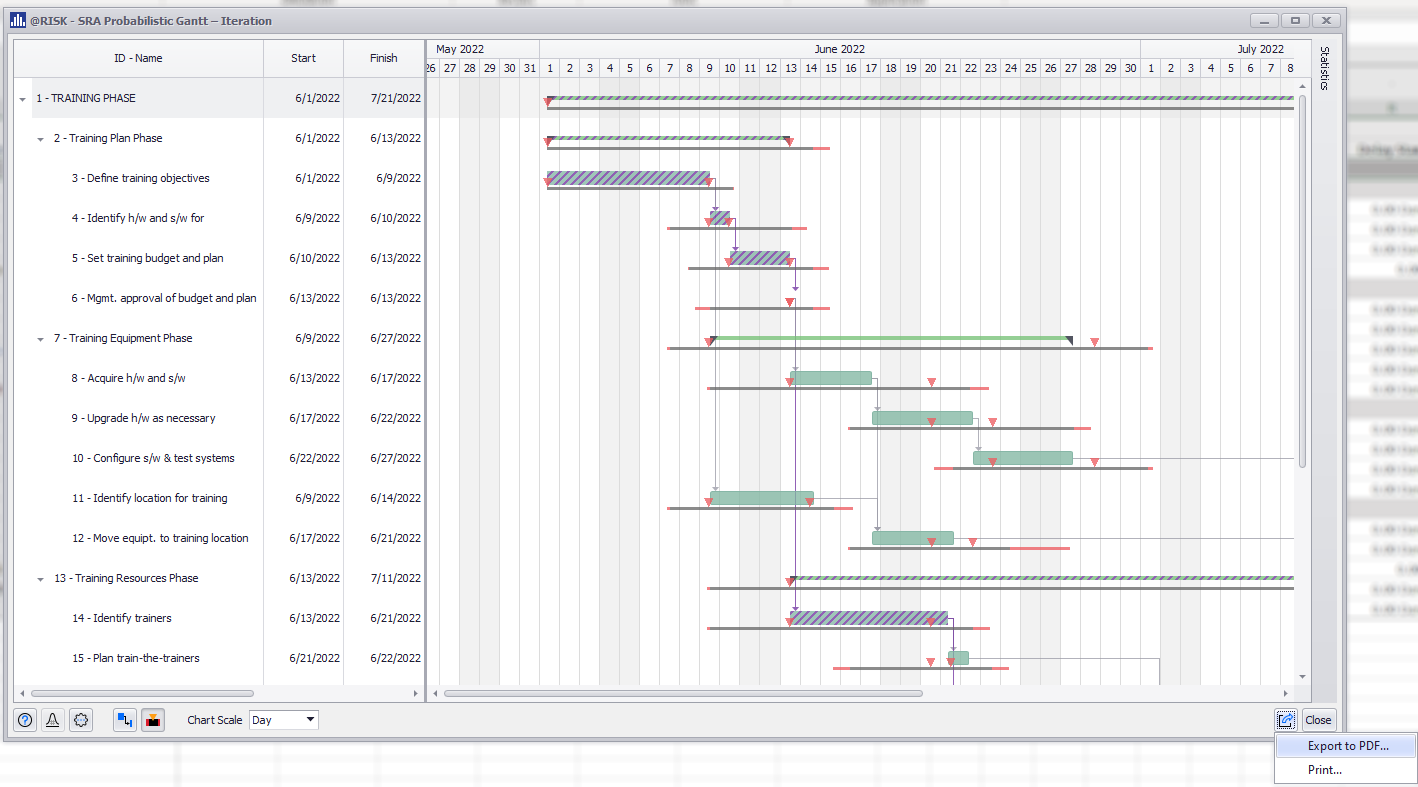Viewport: 1418px width, 787px height.
Task: Open settings with the gear icon
Action: point(82,720)
